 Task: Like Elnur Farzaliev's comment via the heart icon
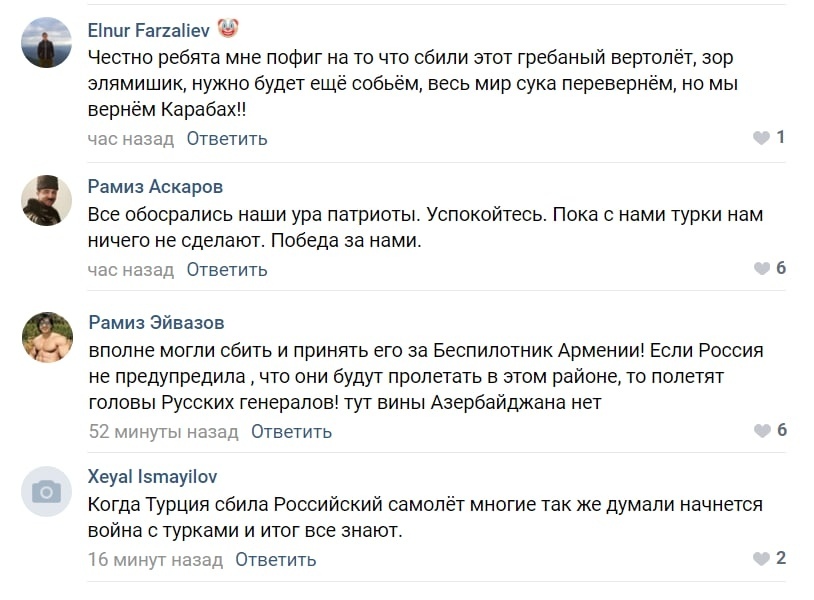[x=761, y=138]
